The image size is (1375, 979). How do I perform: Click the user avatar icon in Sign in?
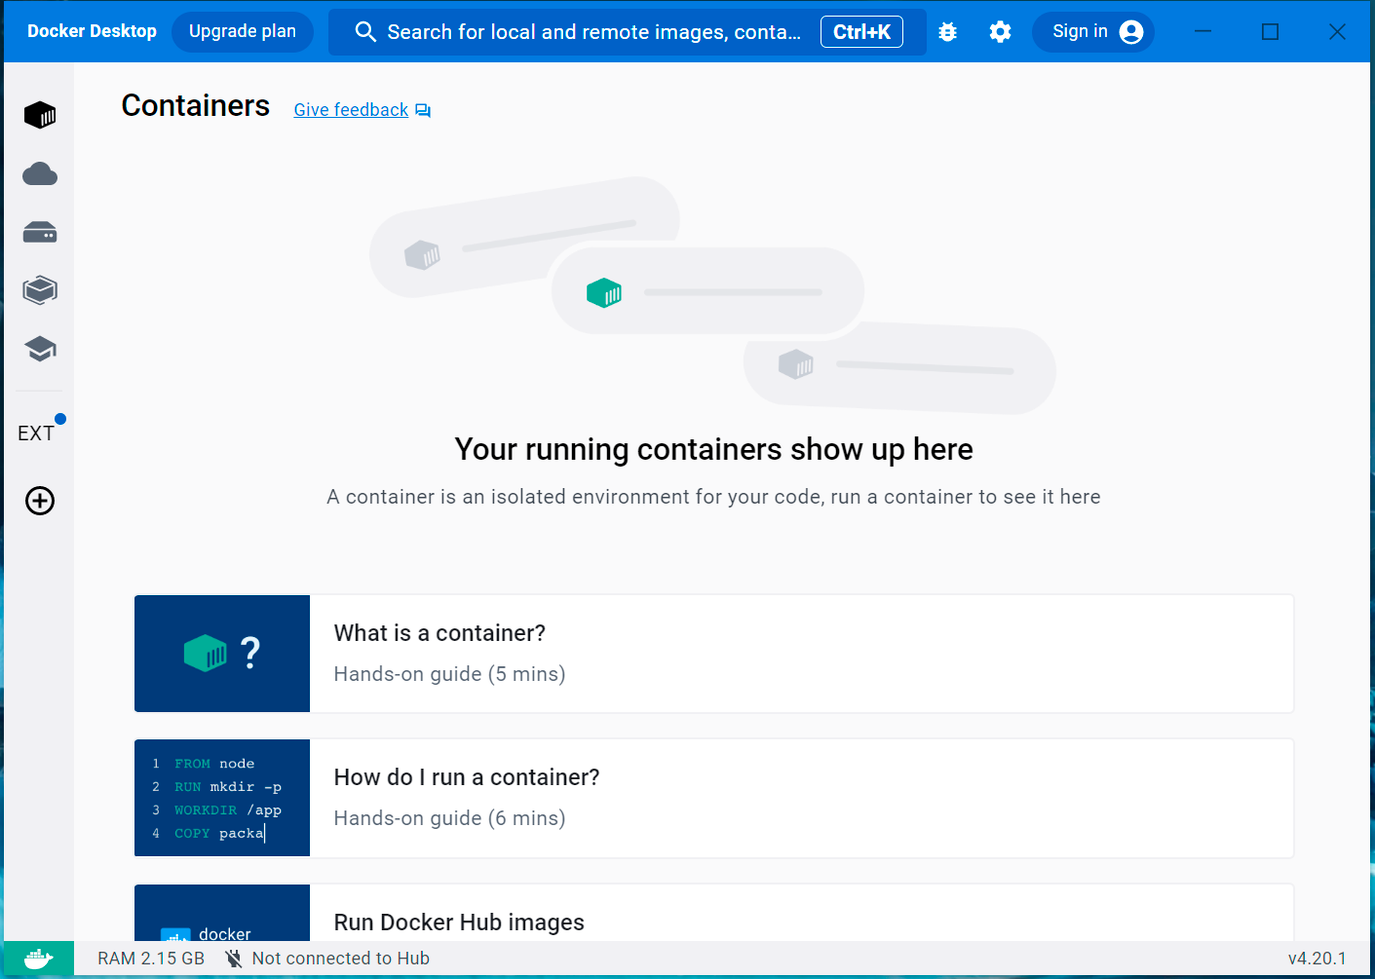click(x=1131, y=32)
